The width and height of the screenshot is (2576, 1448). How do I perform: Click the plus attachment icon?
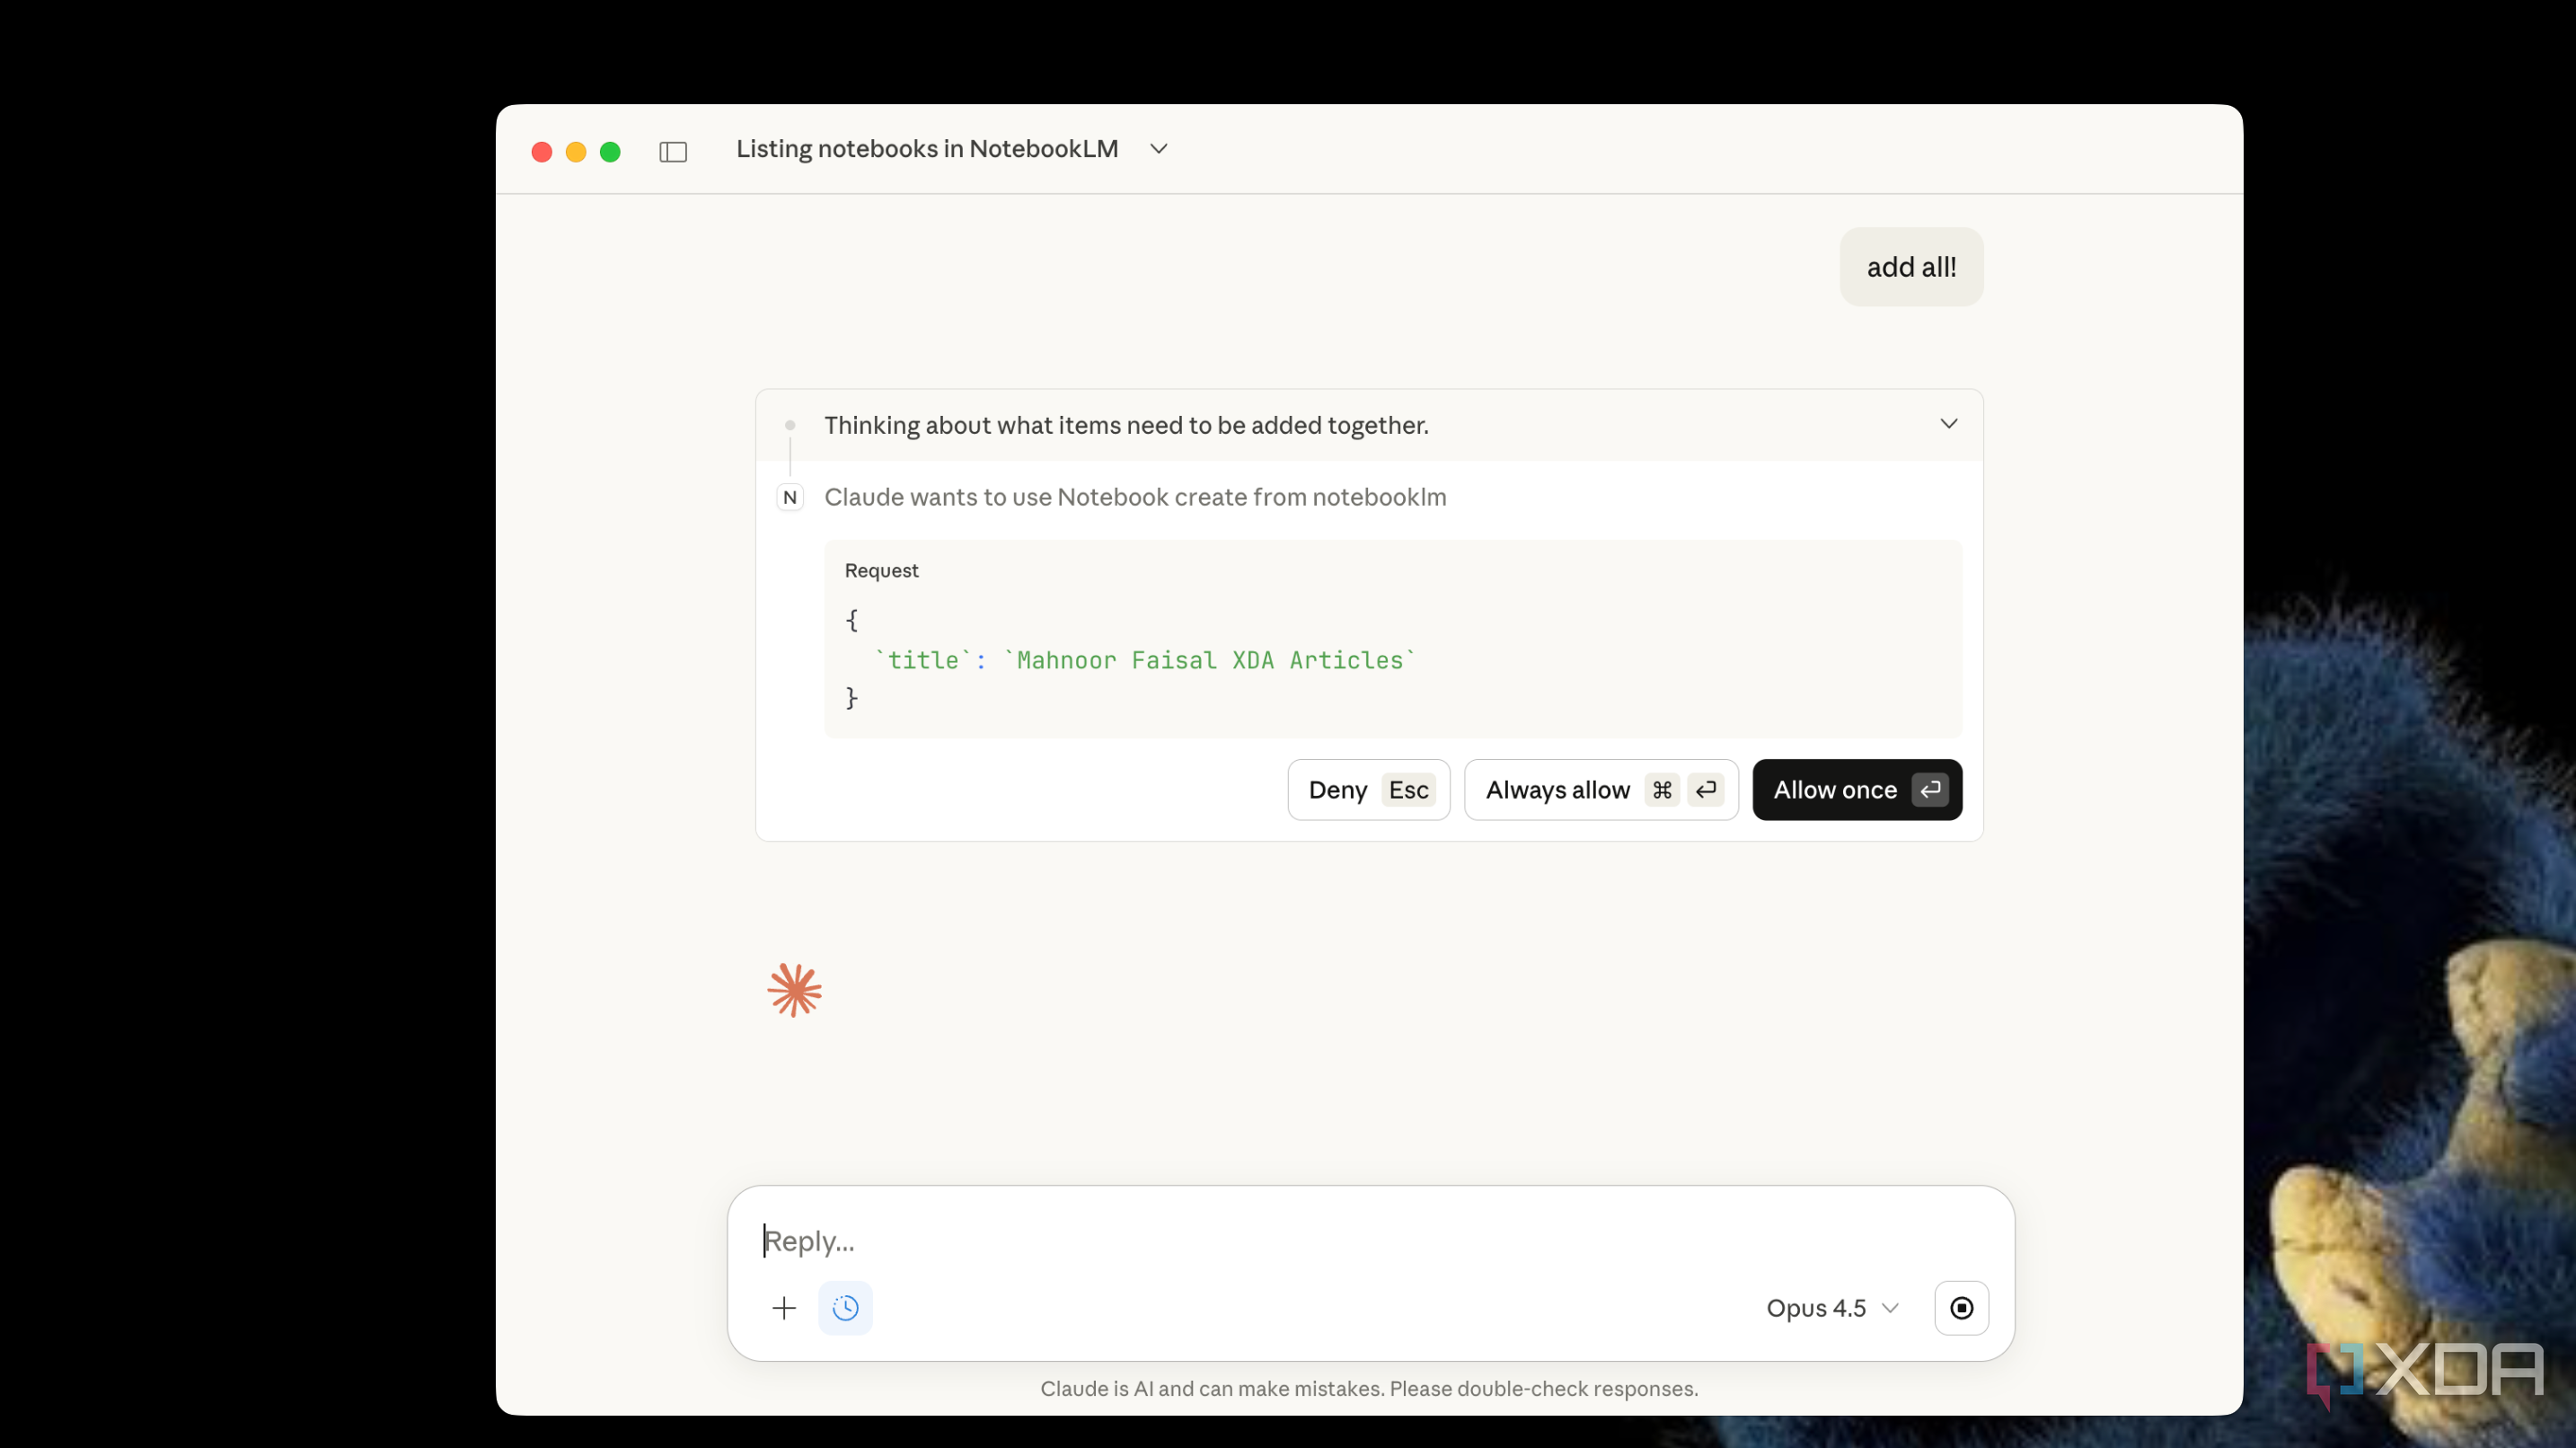[784, 1308]
